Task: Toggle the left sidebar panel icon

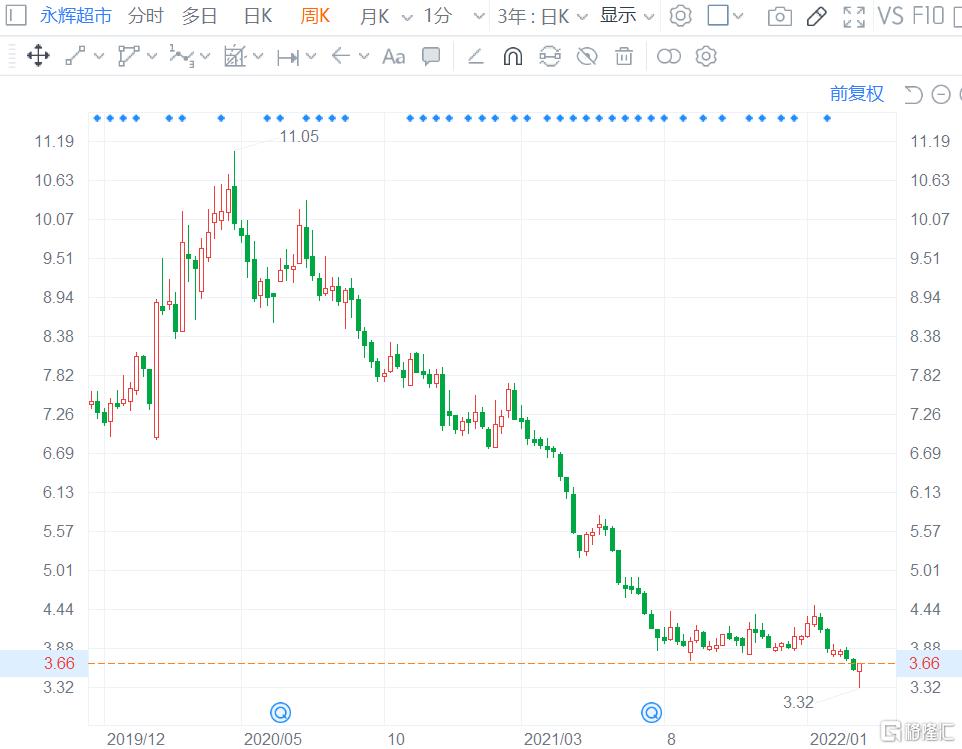Action: pos(16,15)
